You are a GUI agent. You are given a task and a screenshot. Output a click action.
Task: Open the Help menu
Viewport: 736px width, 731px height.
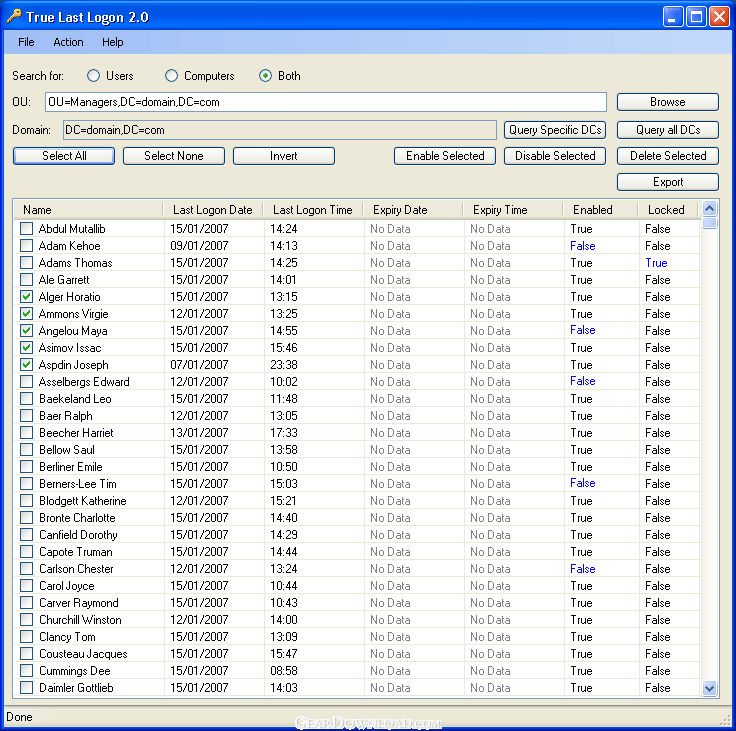click(113, 42)
